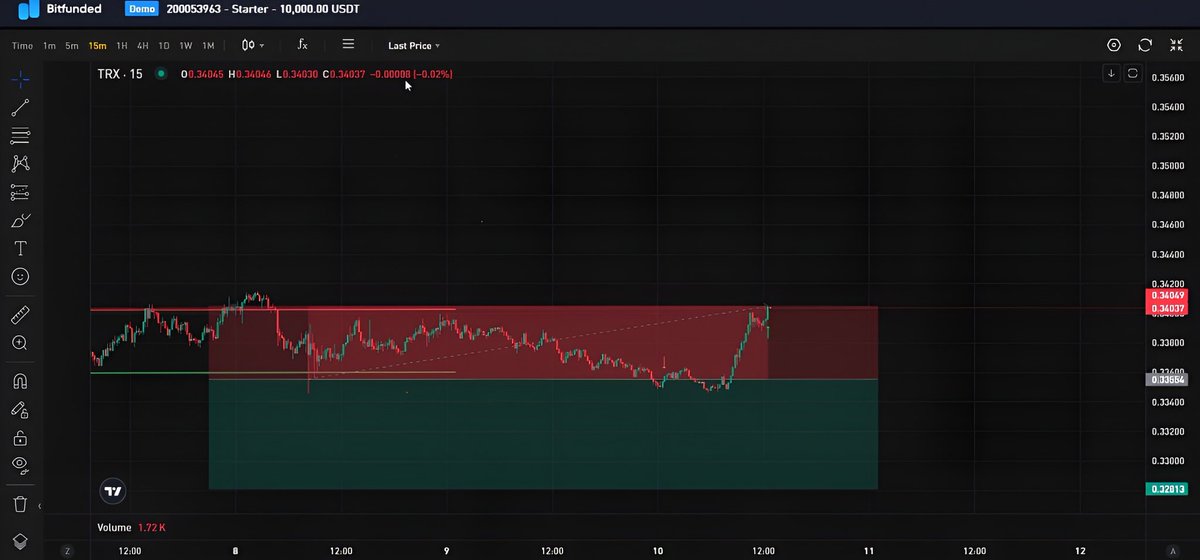Select the crosshair cursor tool
Screen dimensions: 1200x560
(x=20, y=79)
